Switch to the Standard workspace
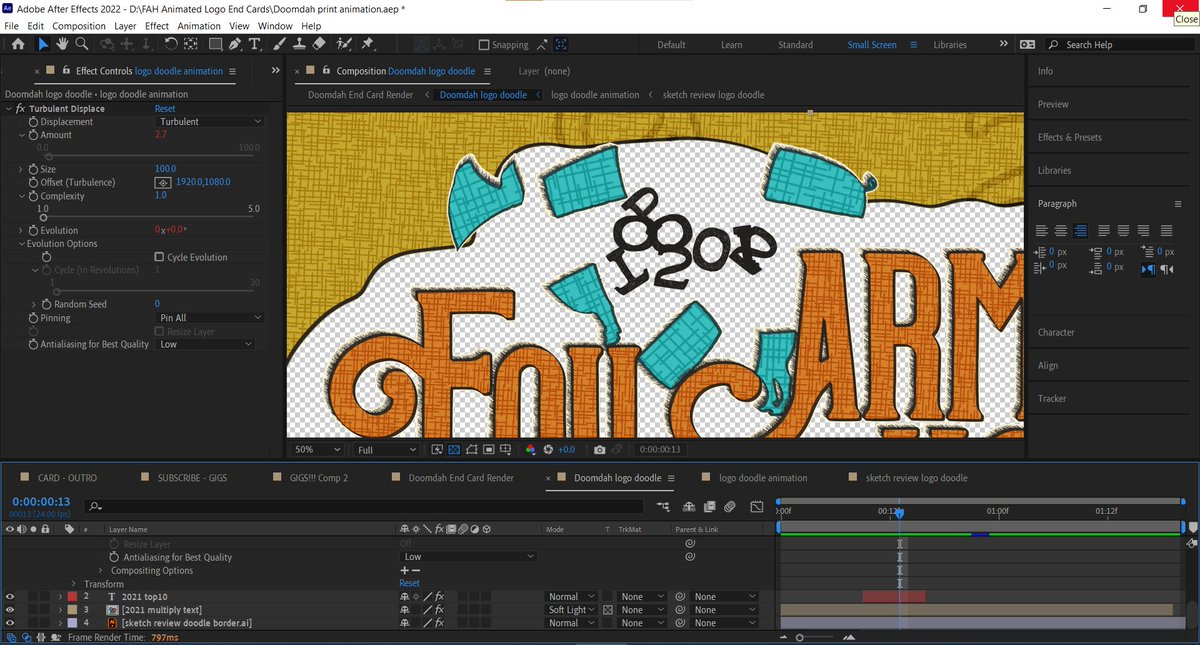The height and width of the screenshot is (645, 1200). 796,45
